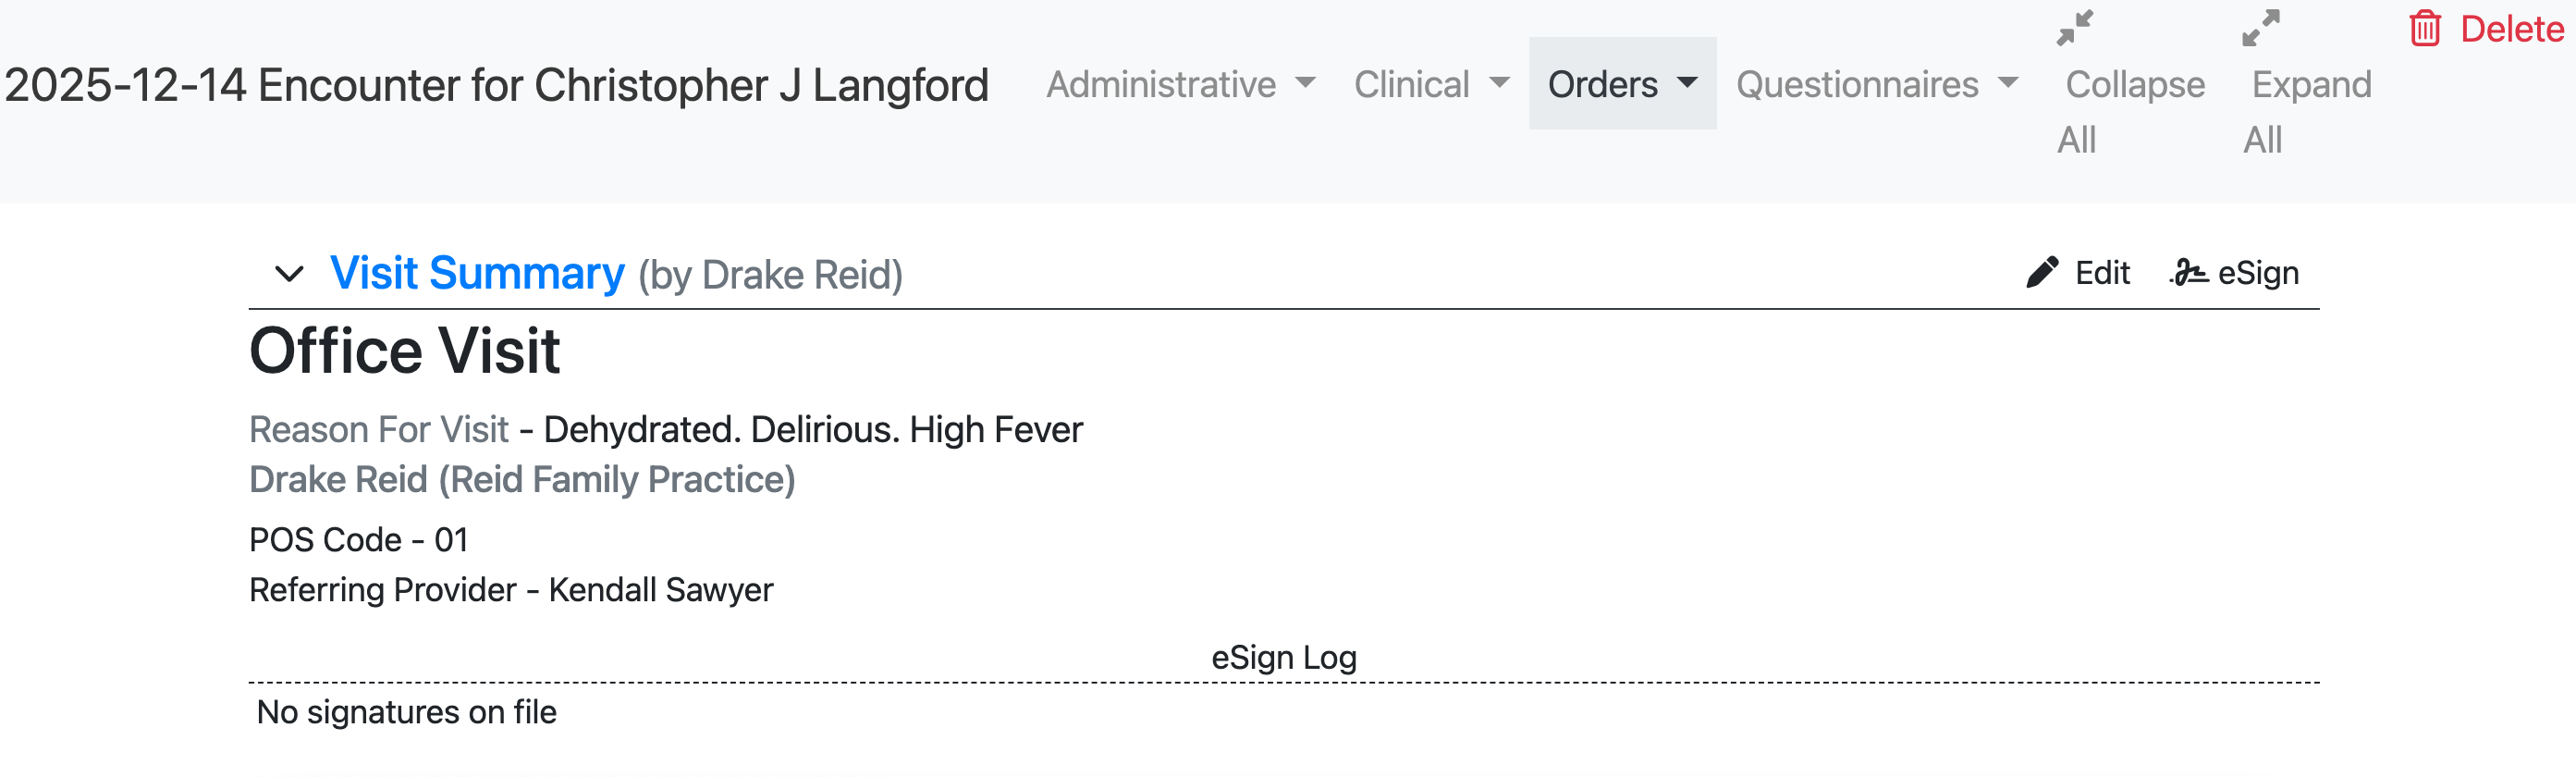Click the eSign Log section
Viewport: 2576px width, 777px height.
(x=1283, y=657)
